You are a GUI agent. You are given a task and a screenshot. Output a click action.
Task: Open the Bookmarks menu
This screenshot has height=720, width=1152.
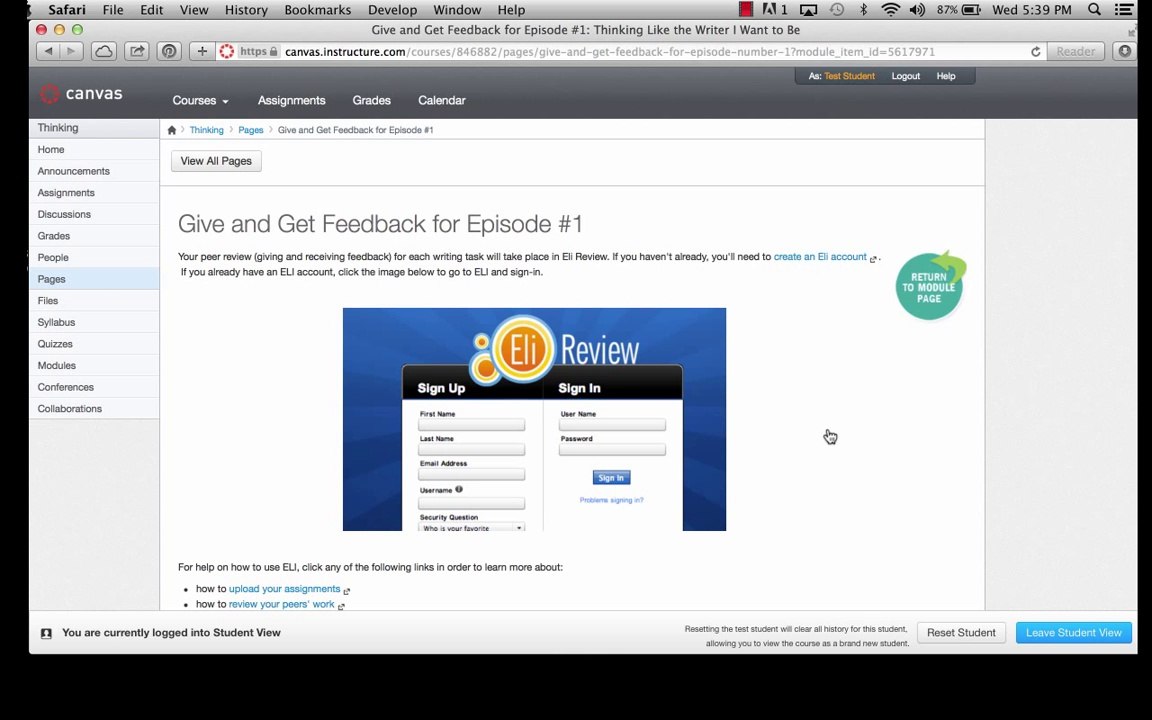(317, 10)
